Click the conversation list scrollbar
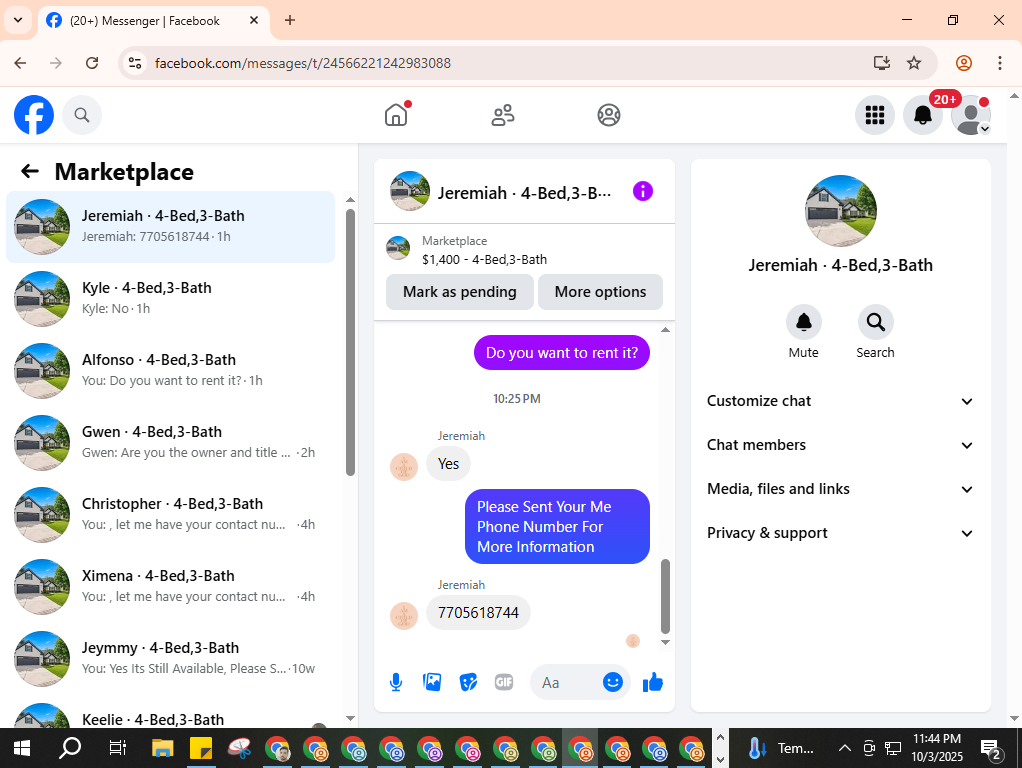Image resolution: width=1022 pixels, height=768 pixels. coord(350,342)
